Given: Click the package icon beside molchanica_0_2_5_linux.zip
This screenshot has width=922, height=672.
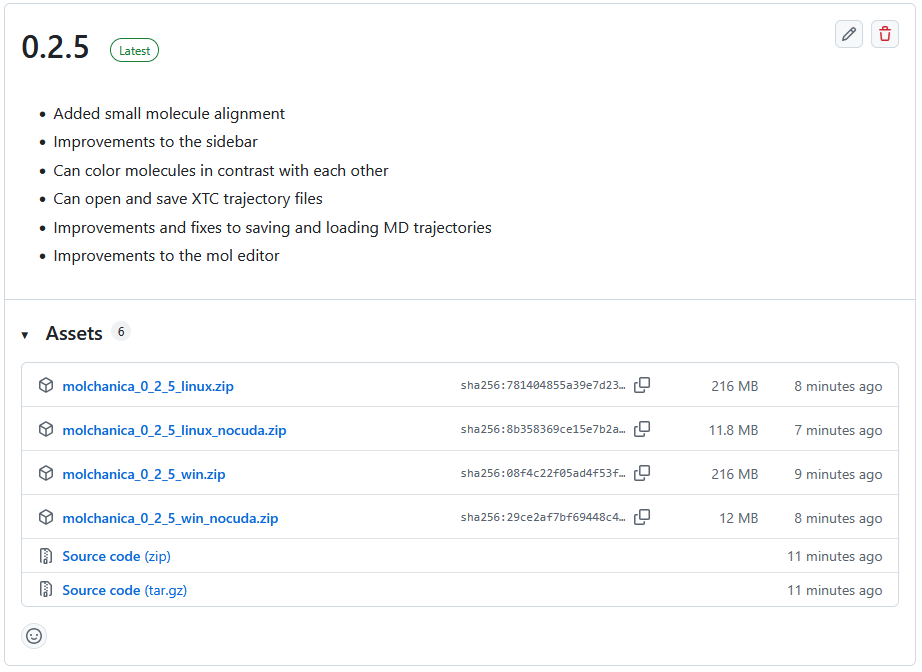Looking at the screenshot, I should (45, 385).
